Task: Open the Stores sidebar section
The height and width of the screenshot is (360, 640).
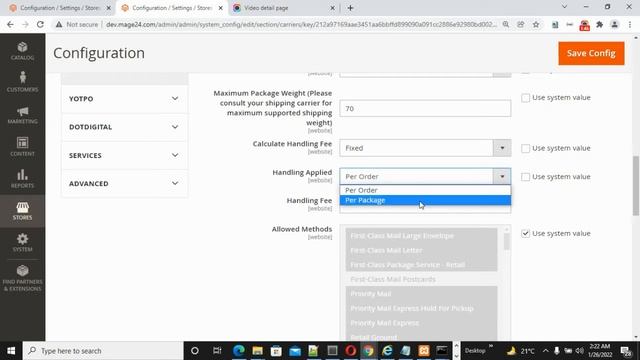Action: click(x=22, y=211)
